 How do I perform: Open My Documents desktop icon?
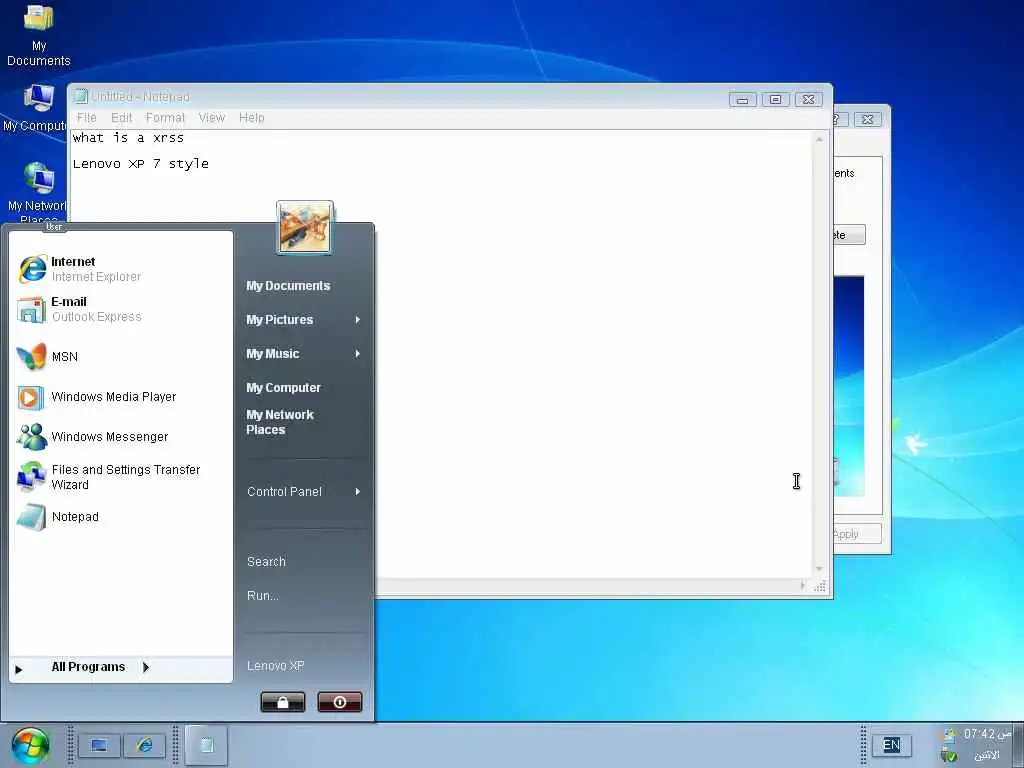click(x=39, y=34)
